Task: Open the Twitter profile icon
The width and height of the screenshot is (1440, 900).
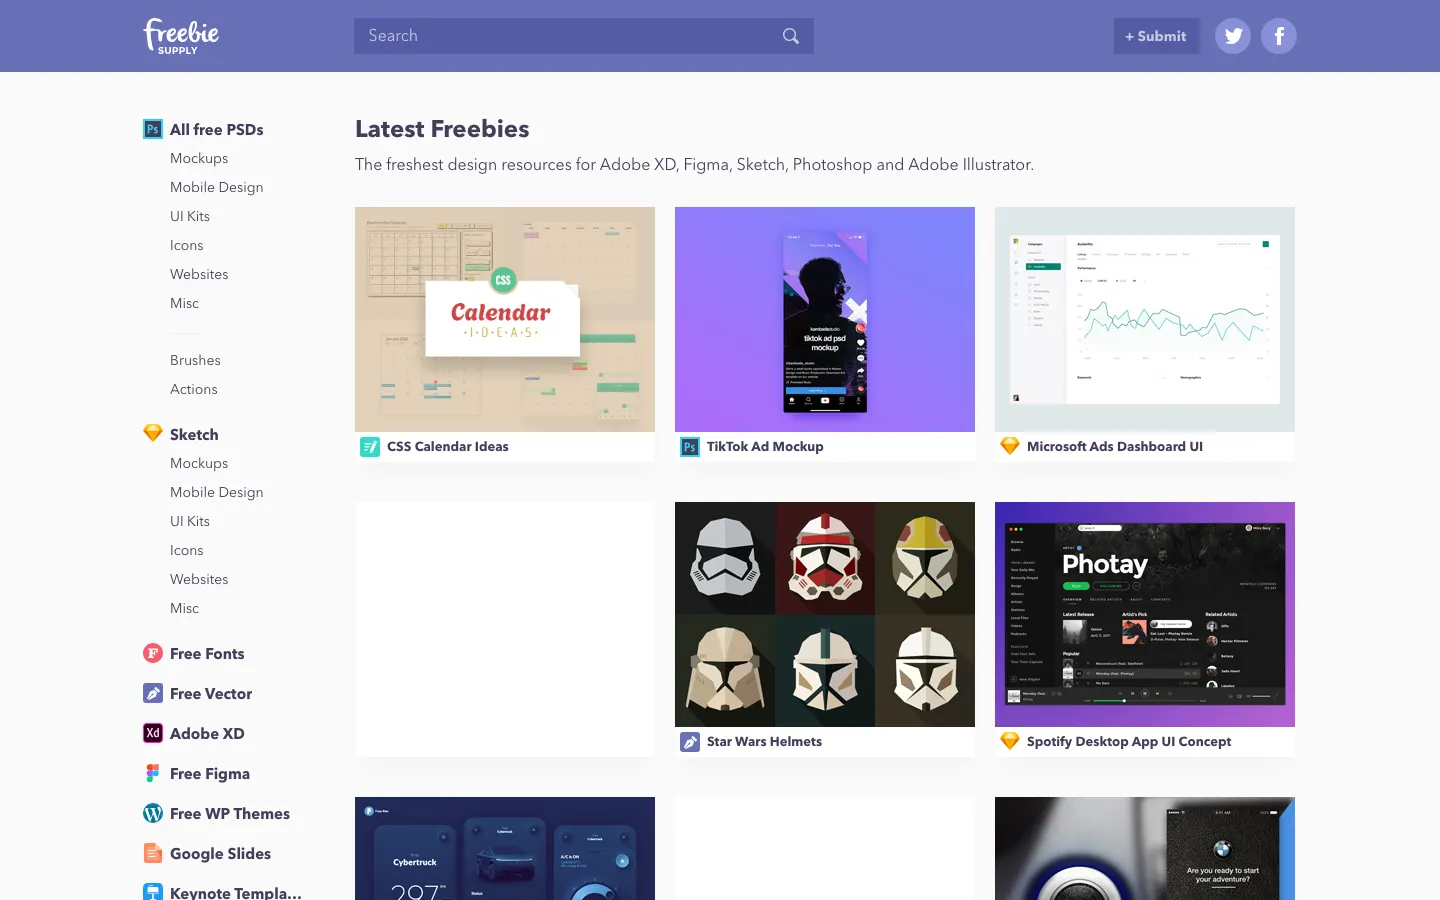Action: 1233,36
